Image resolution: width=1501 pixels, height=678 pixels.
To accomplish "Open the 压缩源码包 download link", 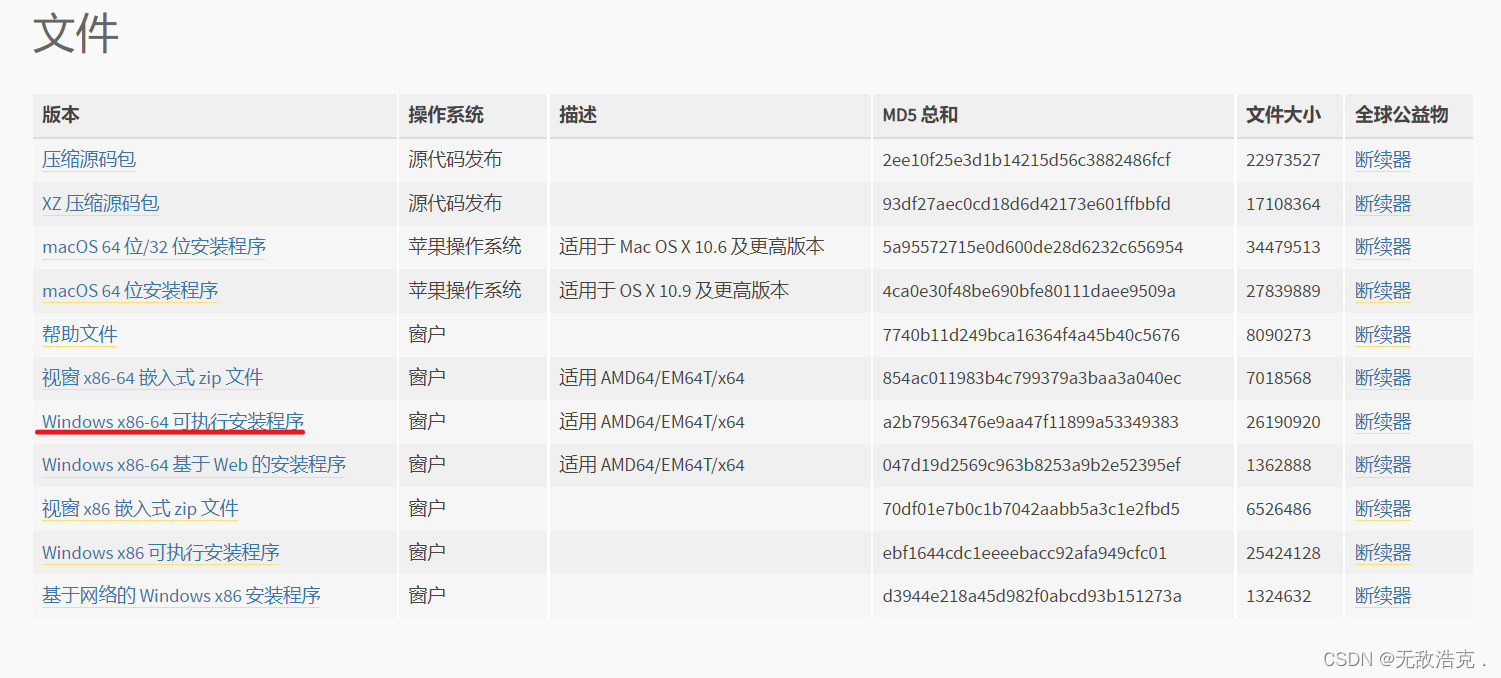I will point(88,159).
